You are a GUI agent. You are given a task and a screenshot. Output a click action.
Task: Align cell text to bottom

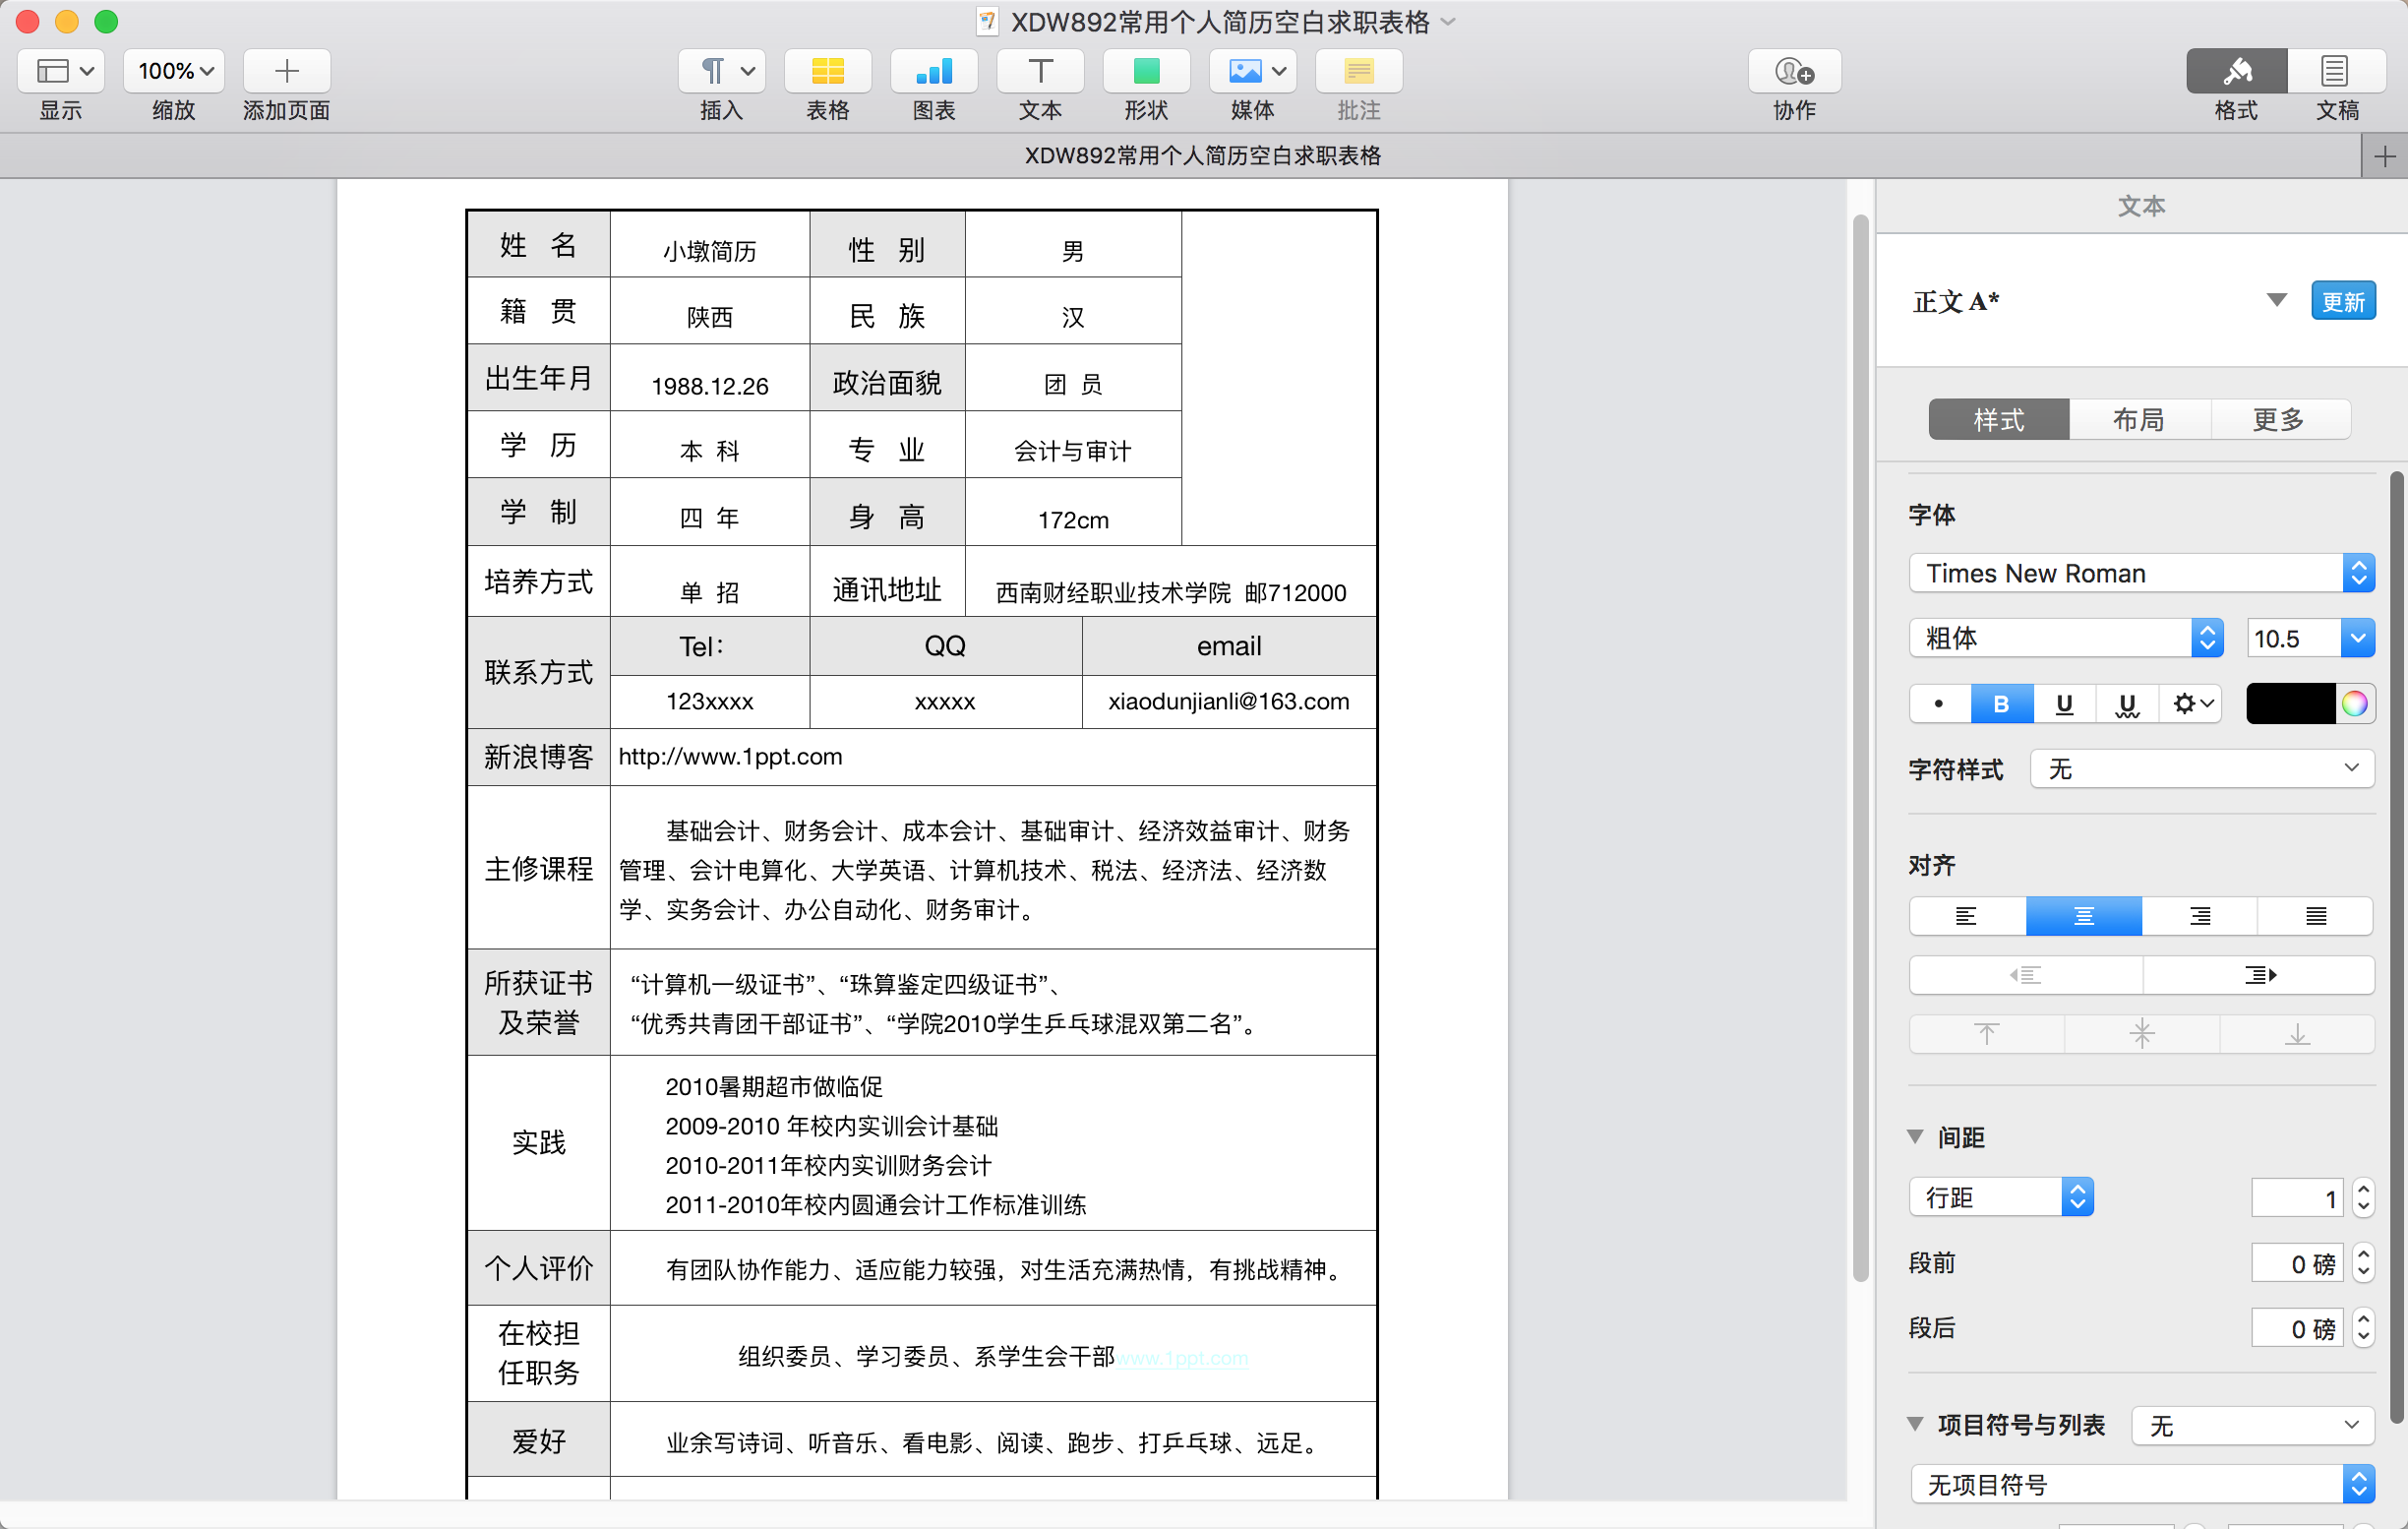pos(2297,1034)
